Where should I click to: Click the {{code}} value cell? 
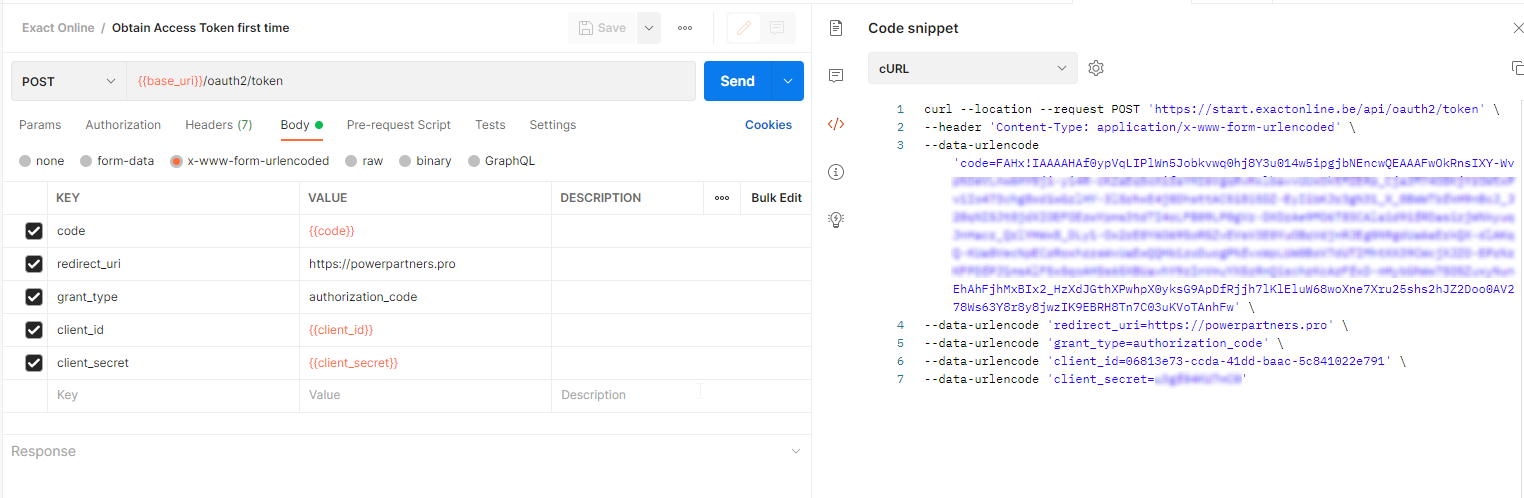point(425,231)
